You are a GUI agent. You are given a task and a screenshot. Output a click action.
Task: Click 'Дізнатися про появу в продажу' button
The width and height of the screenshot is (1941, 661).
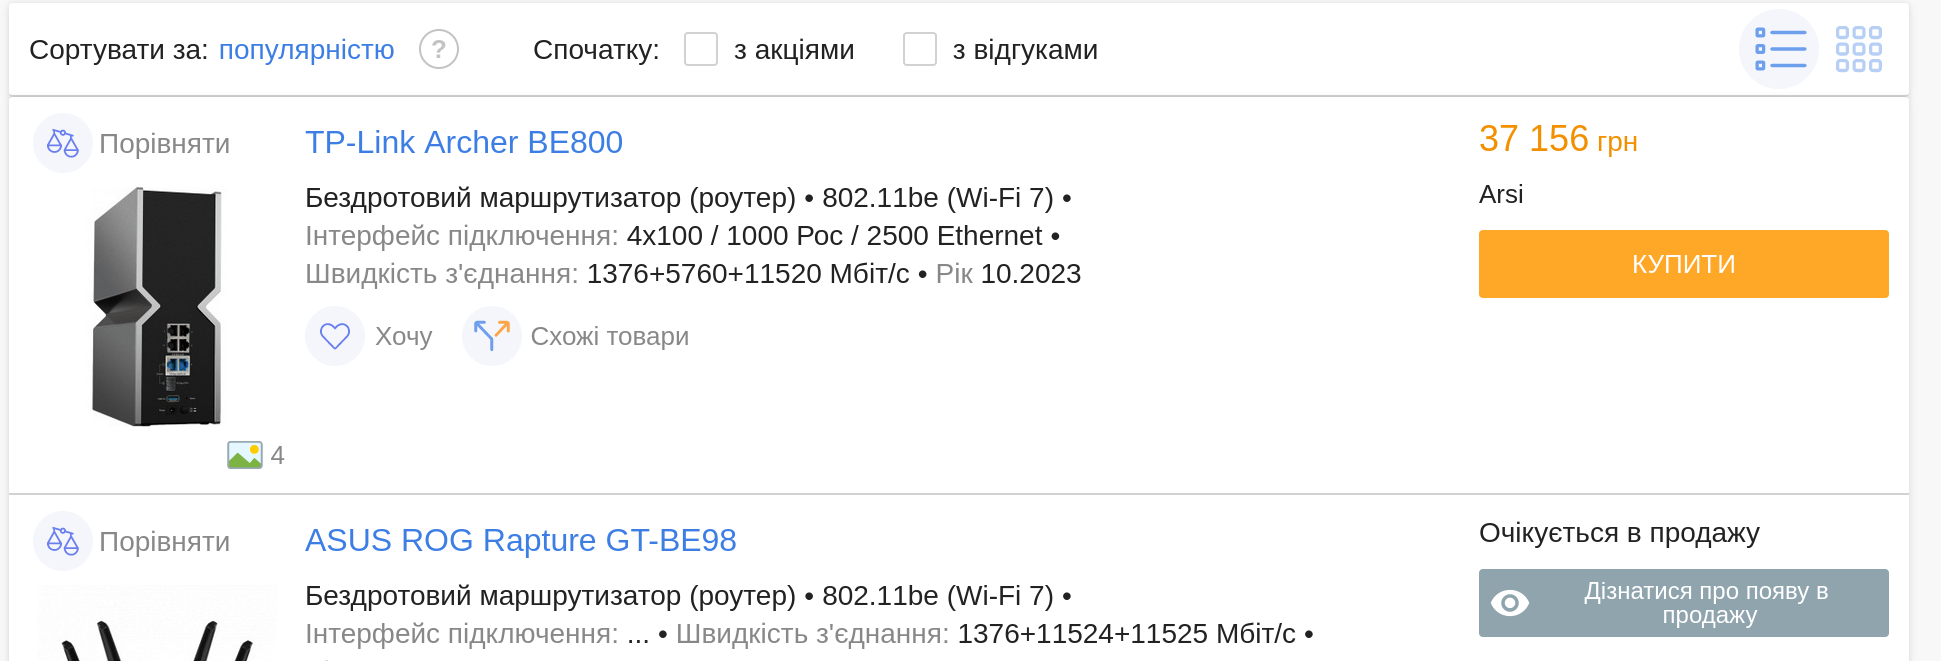(1683, 603)
